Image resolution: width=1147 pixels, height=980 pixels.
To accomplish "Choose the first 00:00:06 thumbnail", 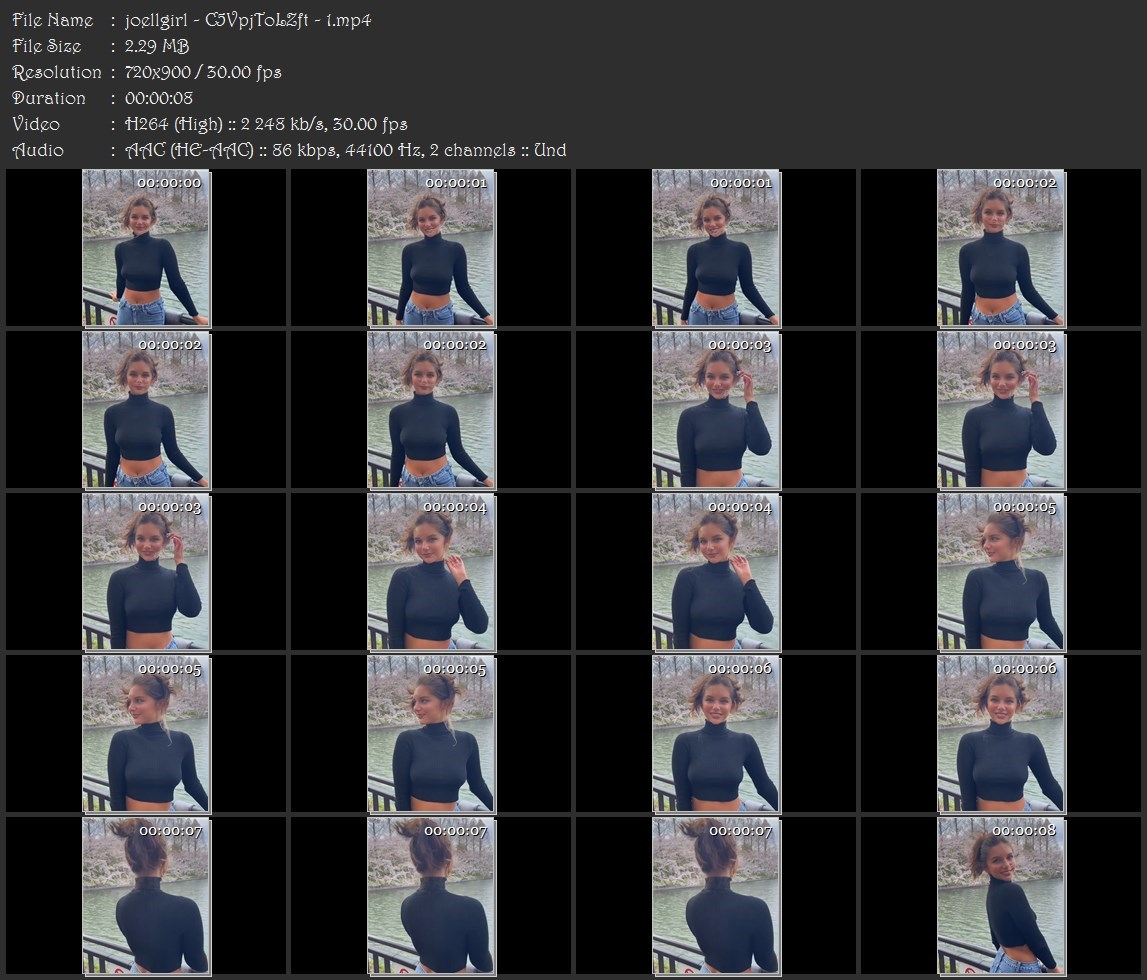I will 716,734.
